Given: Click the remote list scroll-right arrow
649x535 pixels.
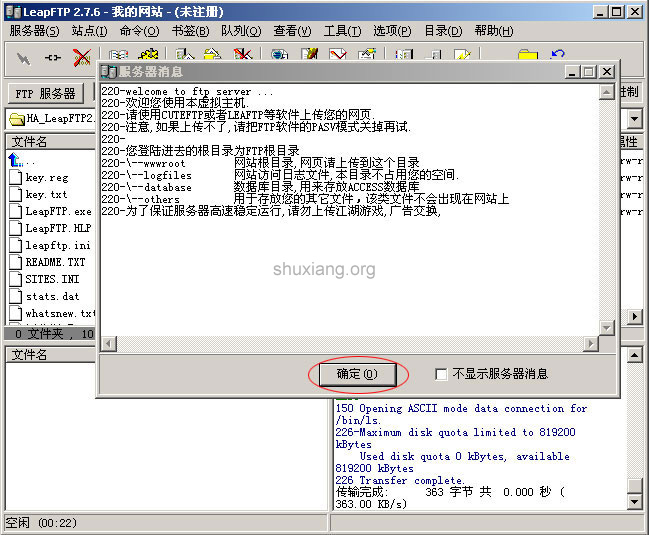Looking at the screenshot, I should (x=635, y=317).
